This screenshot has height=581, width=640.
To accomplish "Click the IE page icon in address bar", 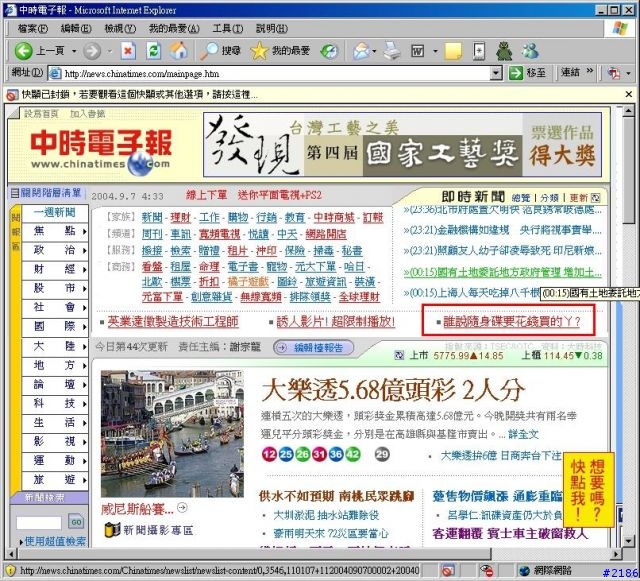I will (x=55, y=73).
